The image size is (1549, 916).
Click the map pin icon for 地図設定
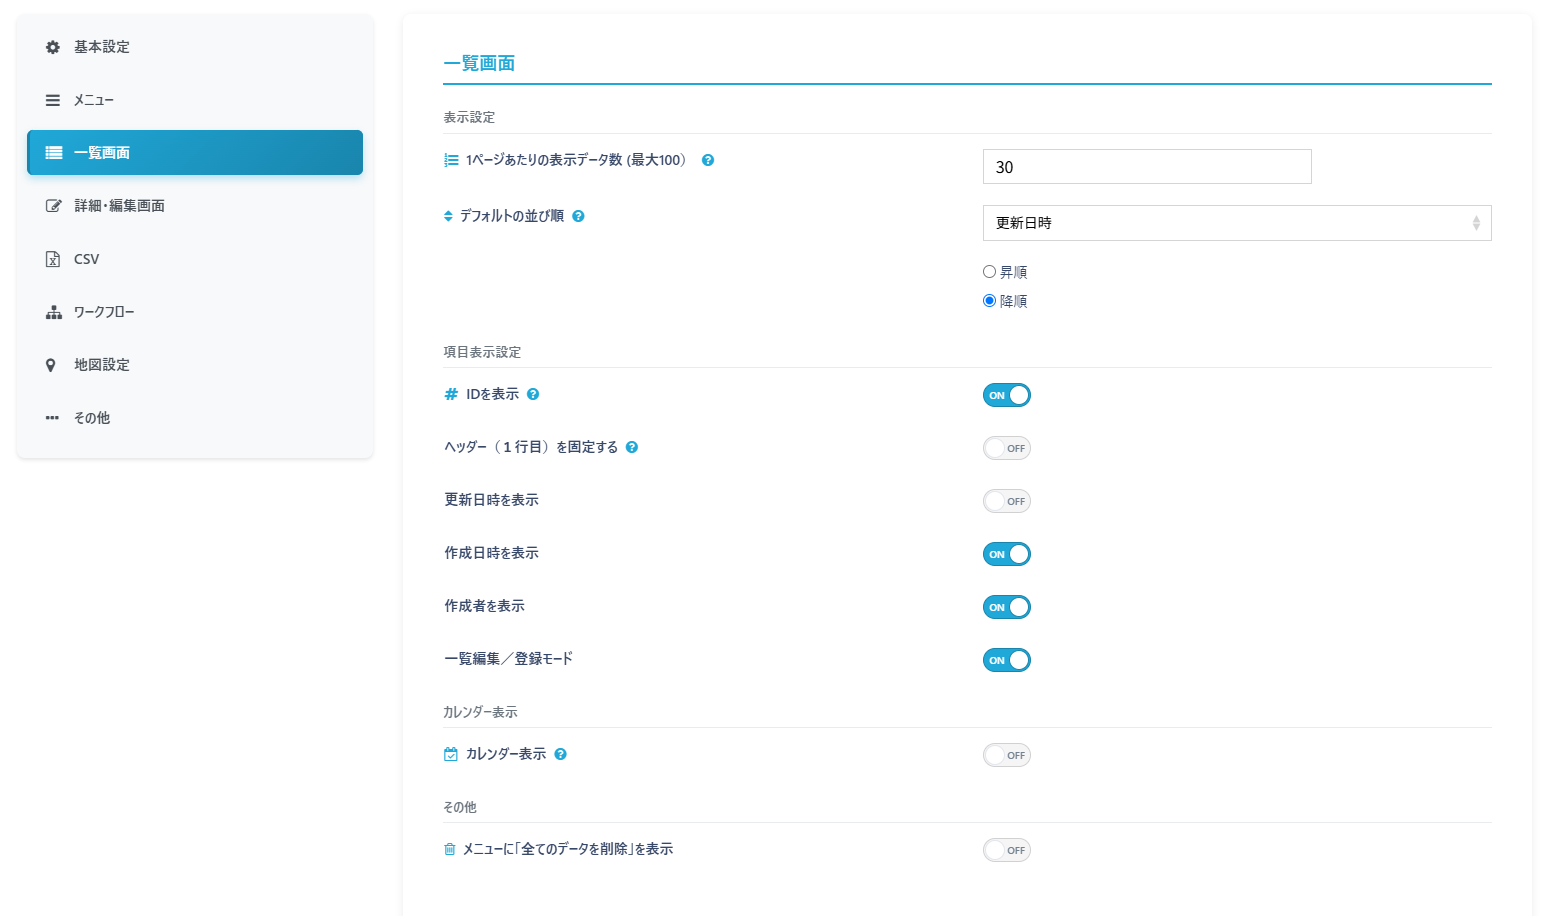[51, 365]
